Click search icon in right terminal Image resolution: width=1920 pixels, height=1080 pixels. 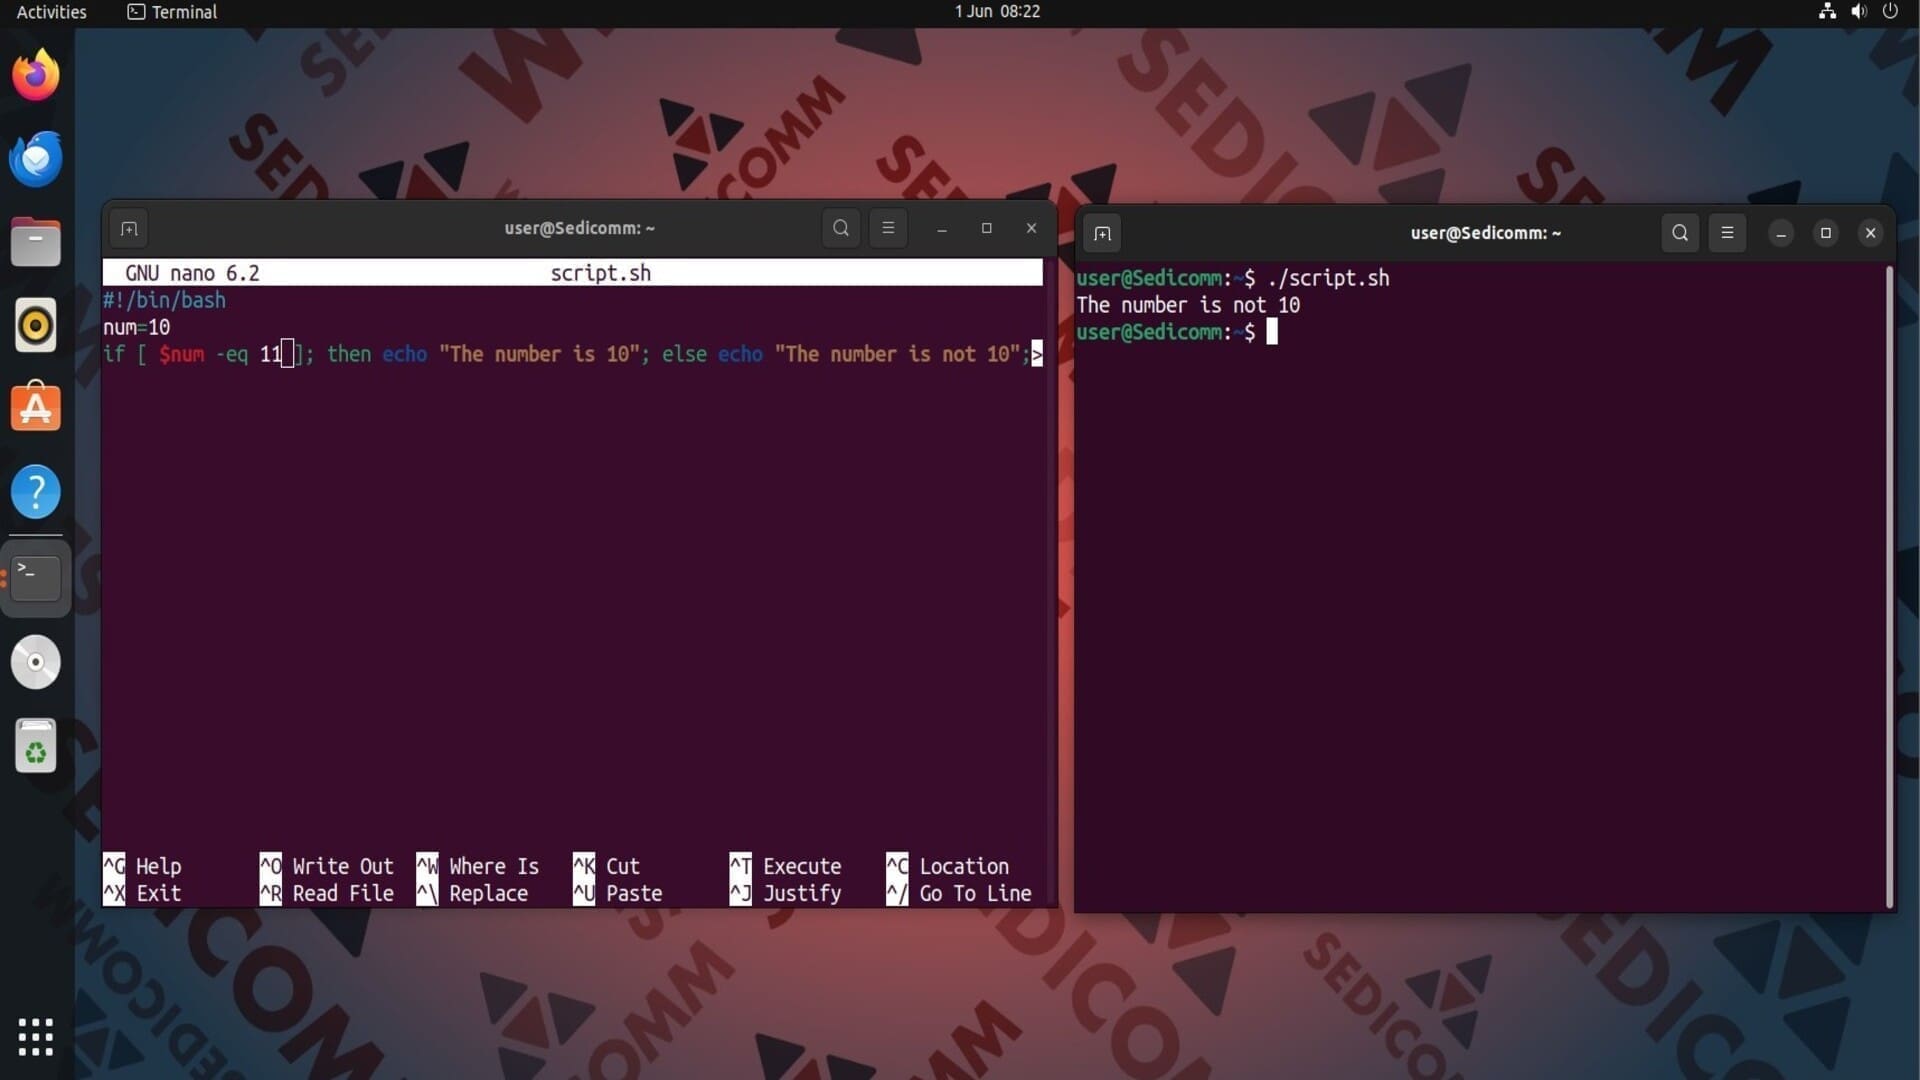click(x=1680, y=233)
